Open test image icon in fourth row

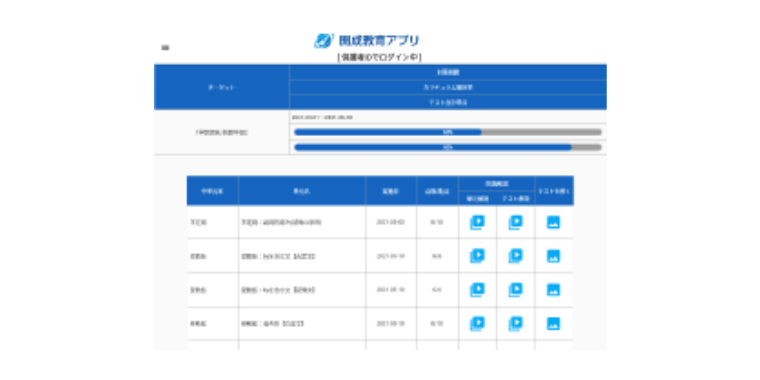click(554, 323)
